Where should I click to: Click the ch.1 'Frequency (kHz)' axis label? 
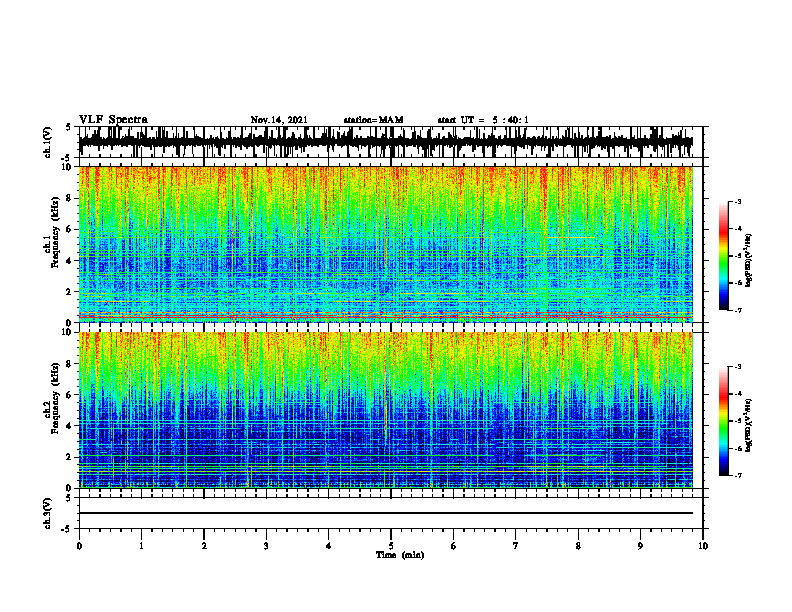[x=56, y=232]
